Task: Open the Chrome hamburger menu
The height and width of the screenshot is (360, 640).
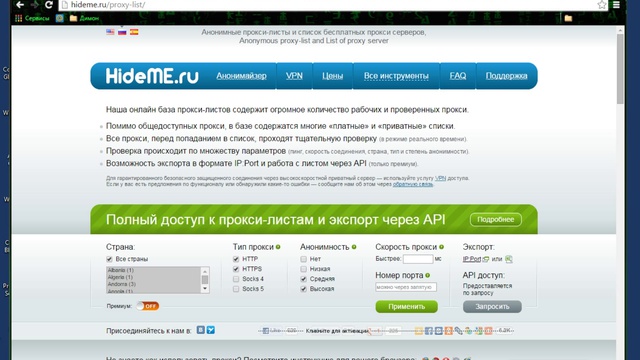Action: point(616,5)
